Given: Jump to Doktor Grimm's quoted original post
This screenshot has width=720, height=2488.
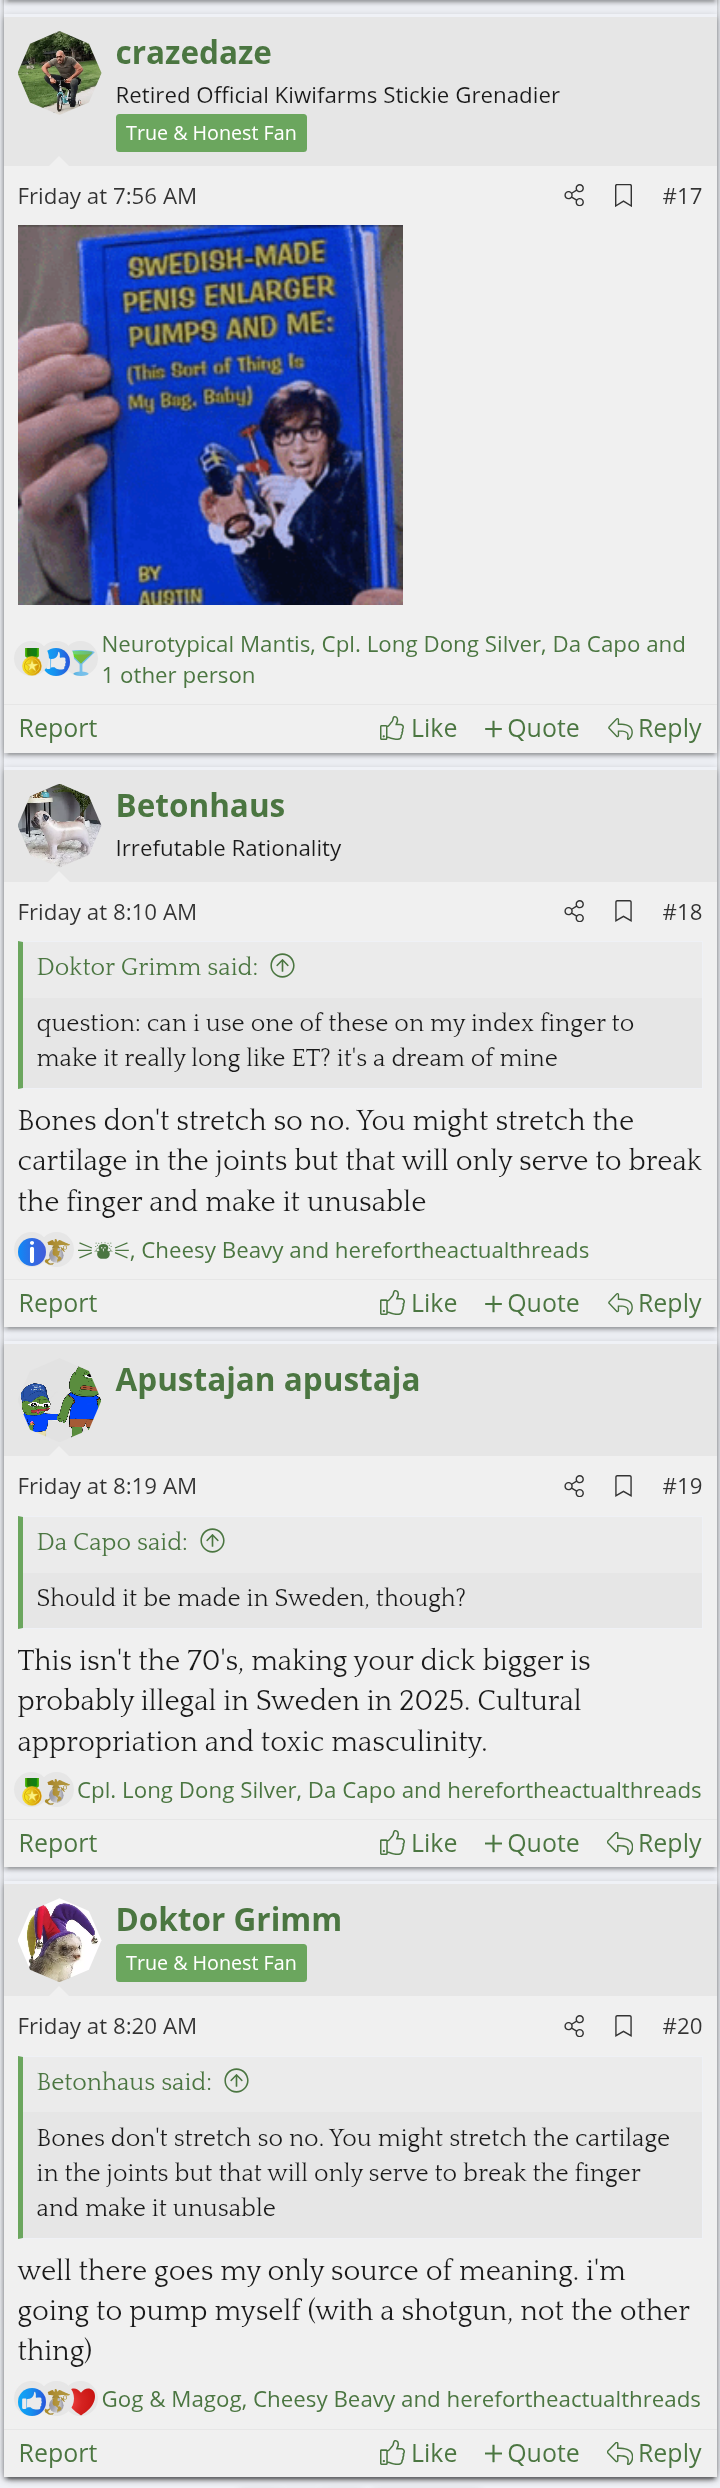Looking at the screenshot, I should (x=283, y=966).
